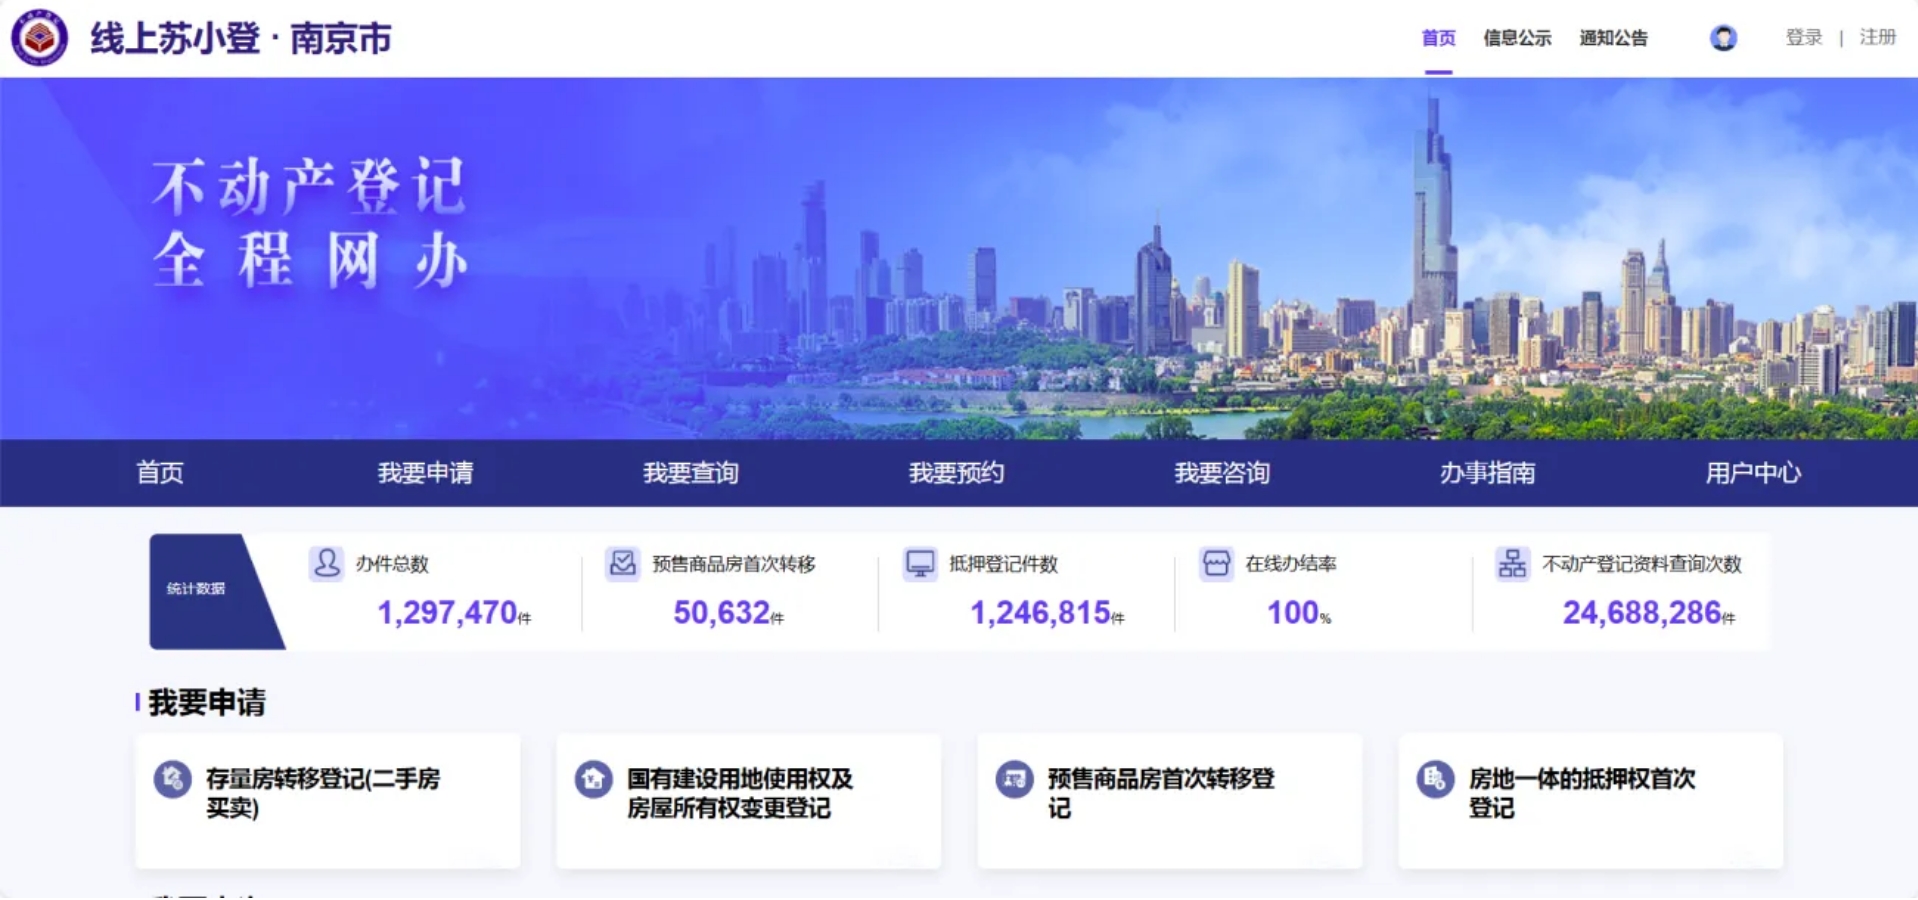The height and width of the screenshot is (900, 1918).
Task: Click the 存量房转移登记 card icon
Action: pyautogui.click(x=173, y=778)
